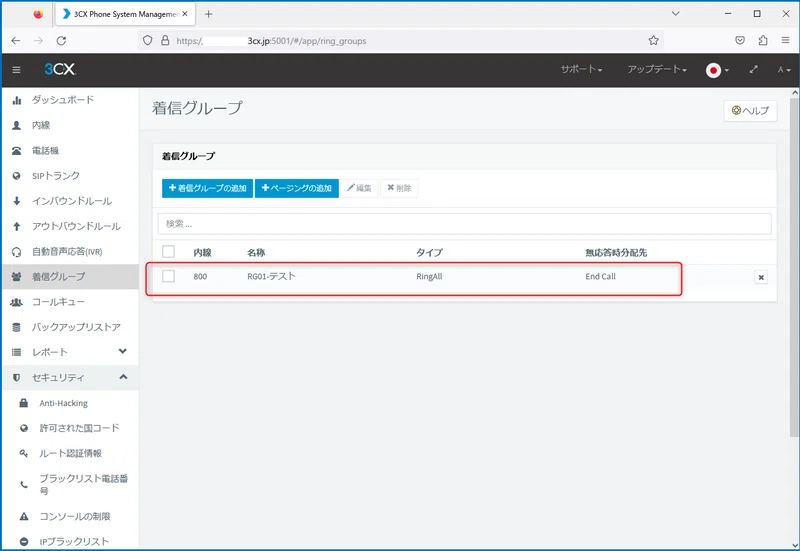Click the dashboard bar chart icon
The image size is (800, 551).
pyautogui.click(x=16, y=100)
